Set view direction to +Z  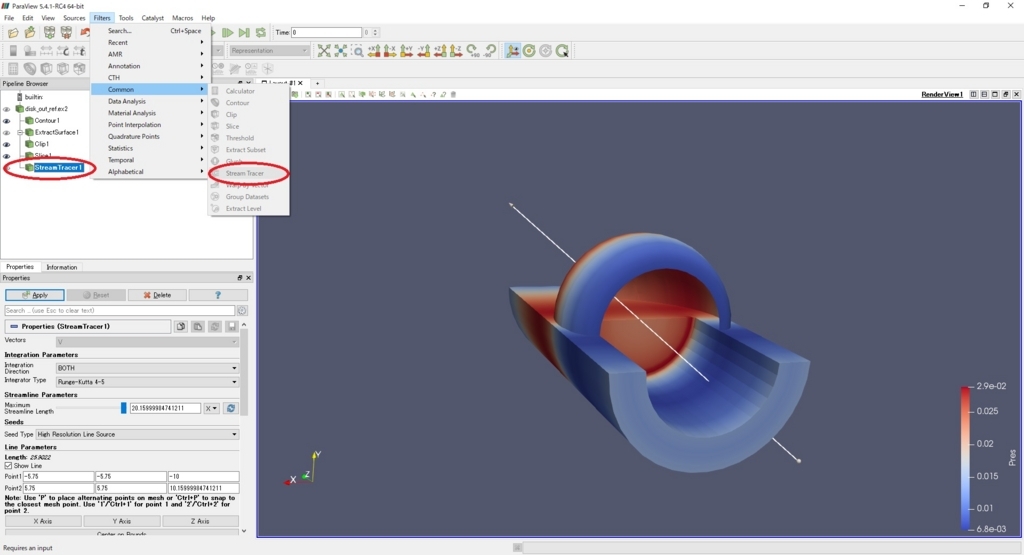click(440, 51)
